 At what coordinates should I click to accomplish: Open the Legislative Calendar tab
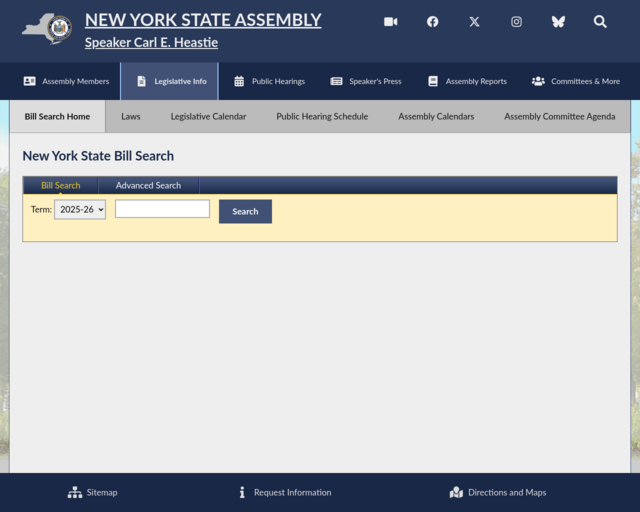coord(208,116)
